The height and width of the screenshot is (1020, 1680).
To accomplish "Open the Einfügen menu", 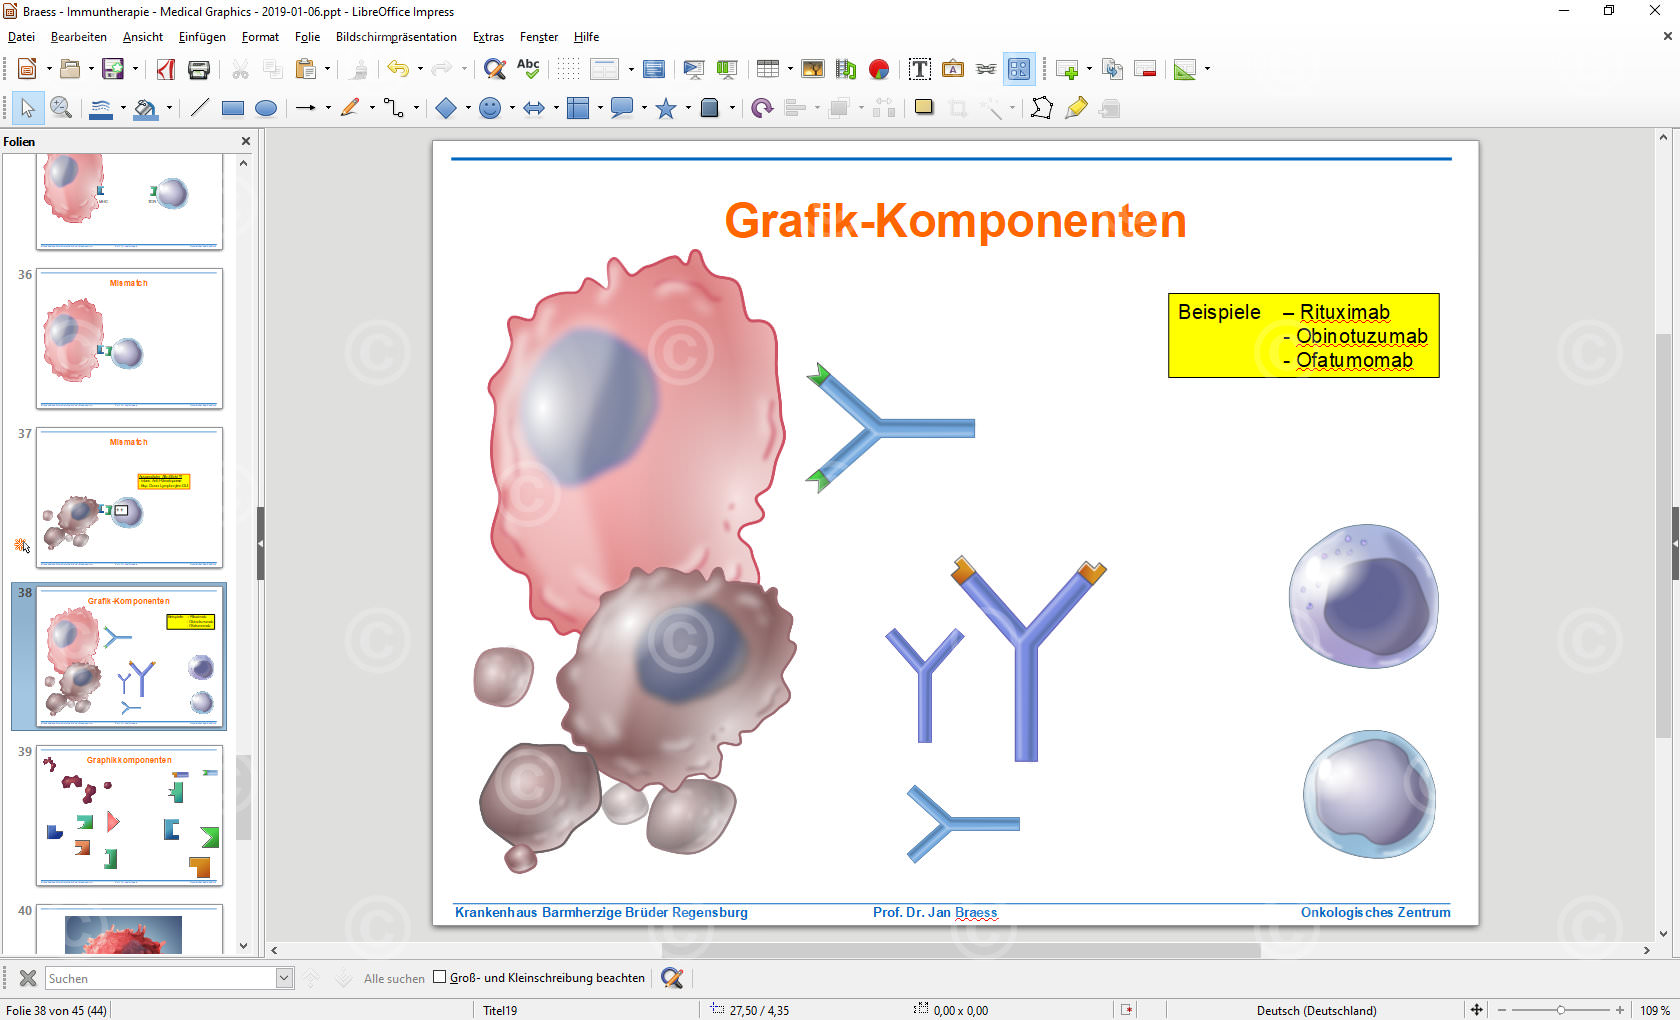I will click(x=202, y=37).
